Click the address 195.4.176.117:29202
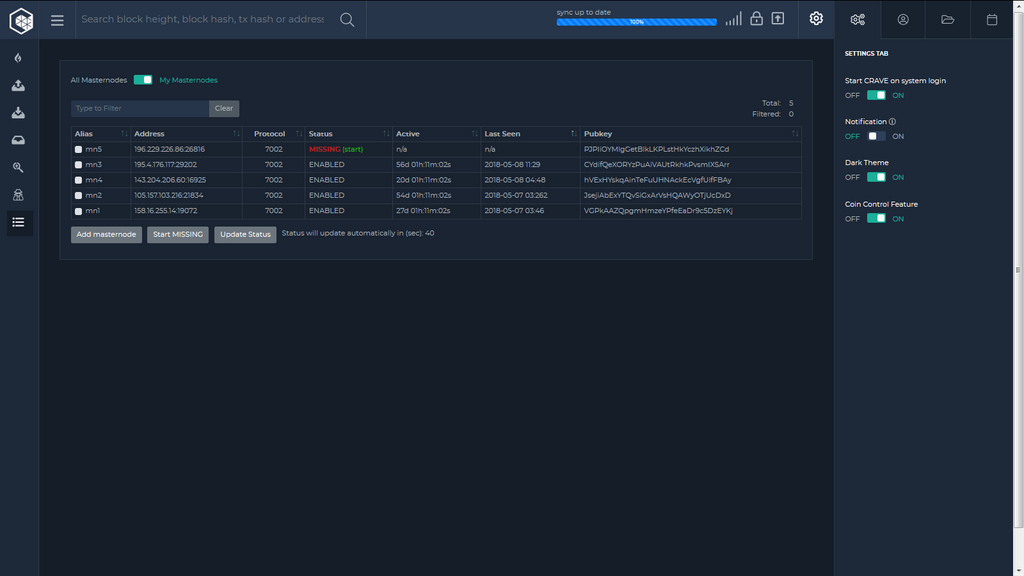This screenshot has height=576, width=1024. [x=165, y=165]
